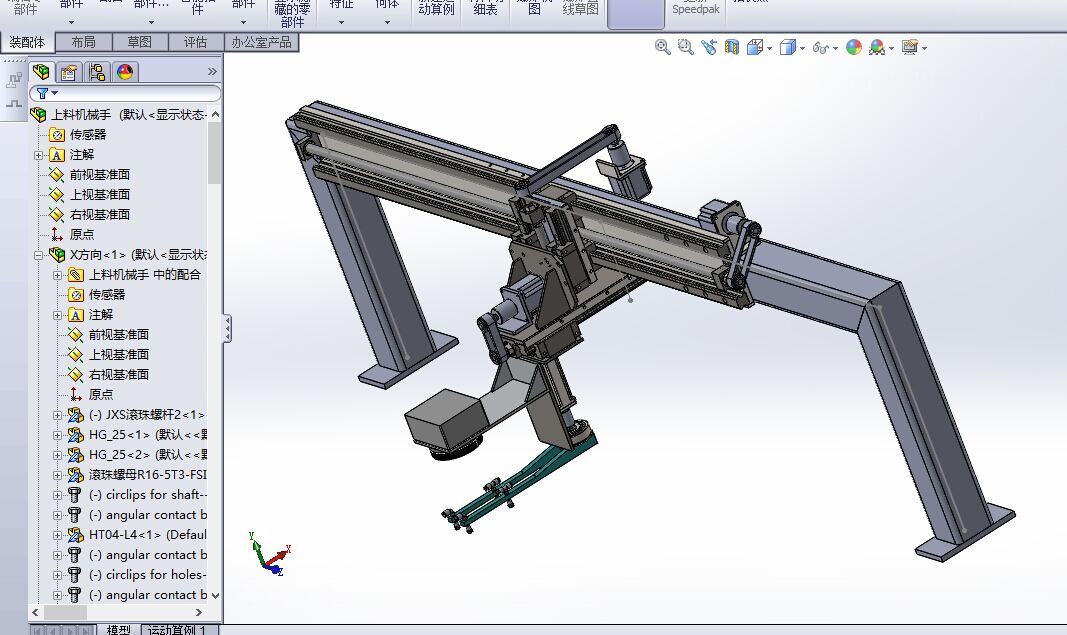The height and width of the screenshot is (635, 1067).
Task: Click the View Orientation cube icon
Action: point(755,47)
